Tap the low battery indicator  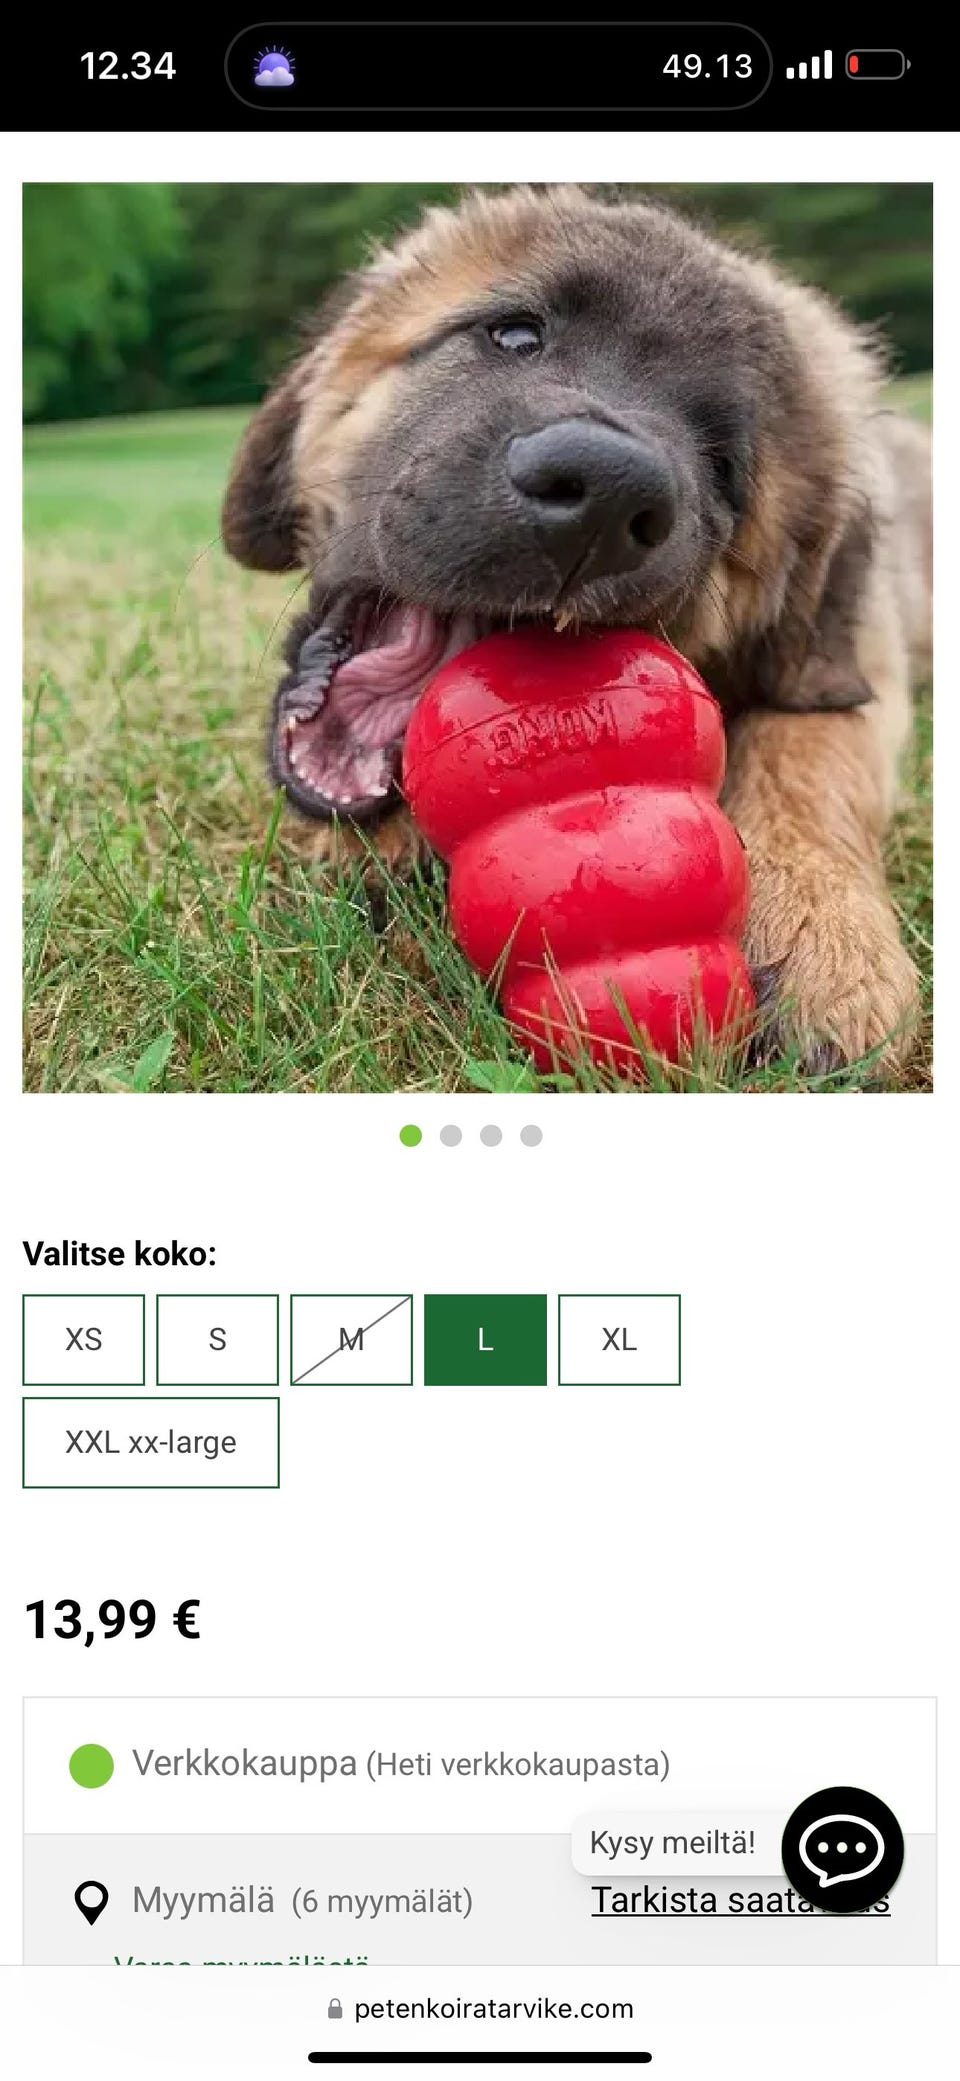click(878, 66)
